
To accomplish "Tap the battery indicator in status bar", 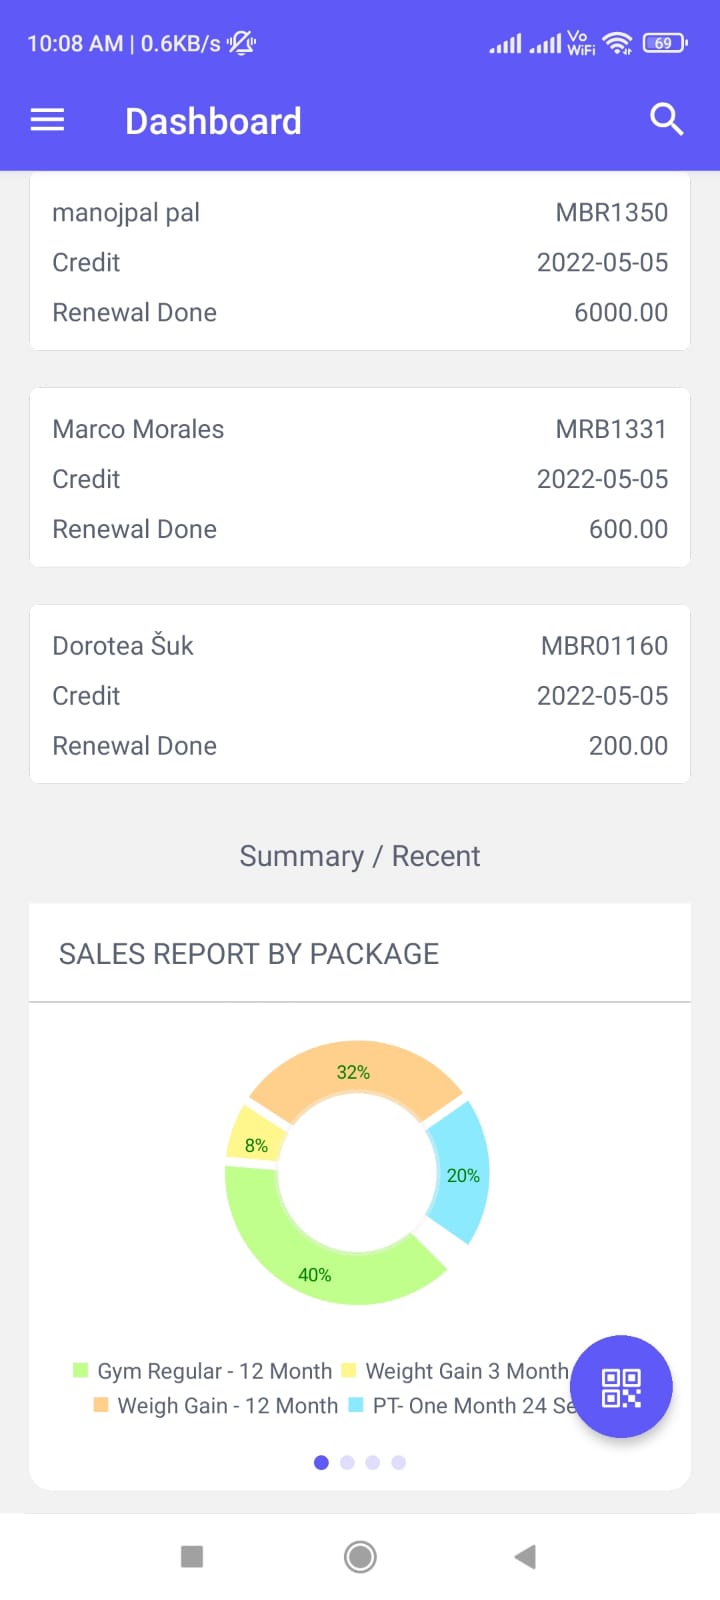I will (x=664, y=43).
